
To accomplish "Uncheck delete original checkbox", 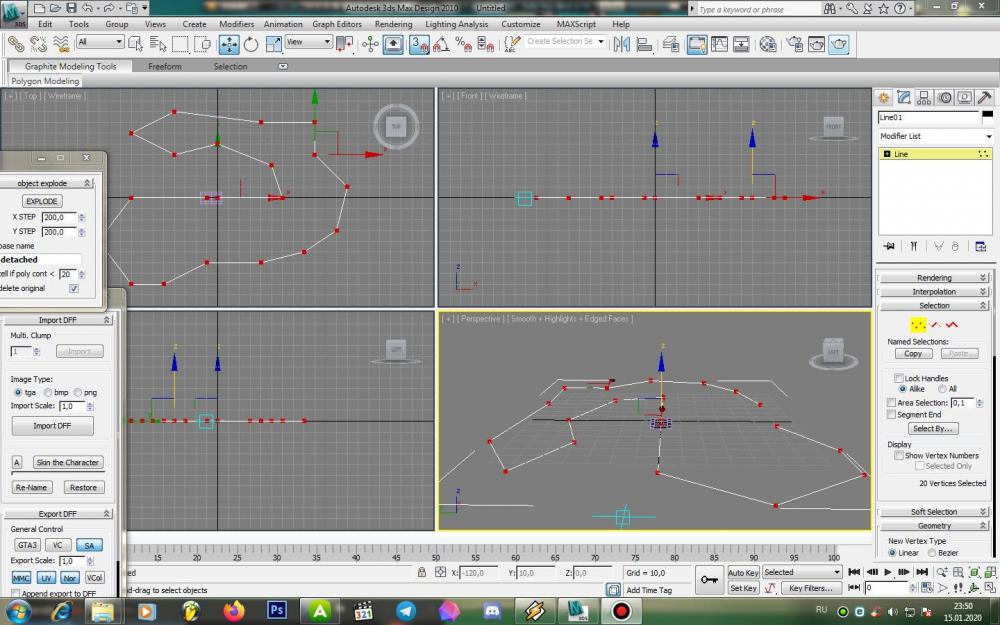I will tap(74, 288).
